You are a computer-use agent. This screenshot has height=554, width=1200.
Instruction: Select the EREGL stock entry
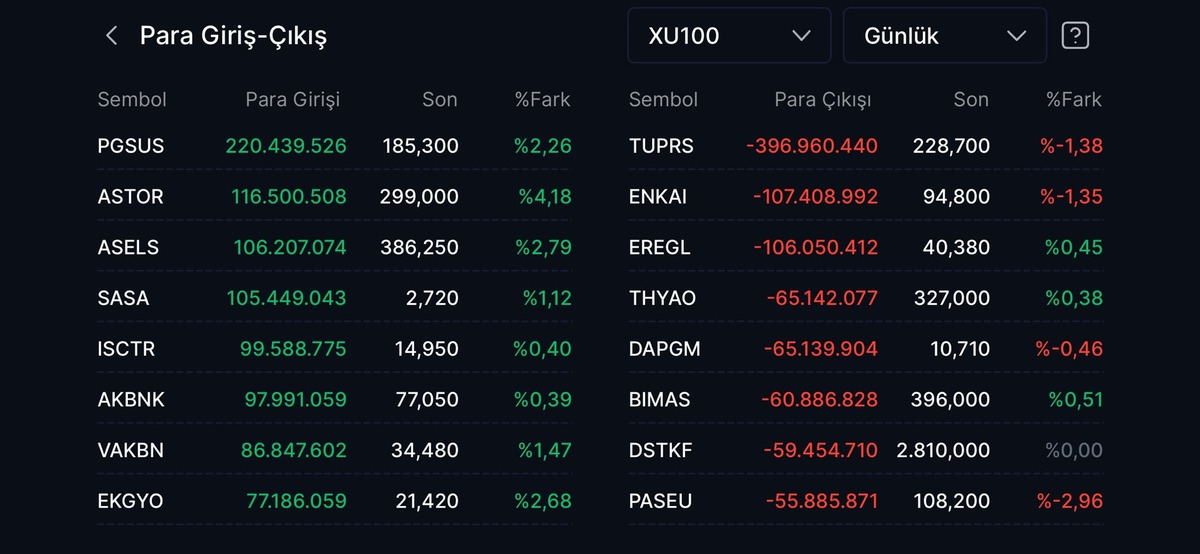coord(866,247)
